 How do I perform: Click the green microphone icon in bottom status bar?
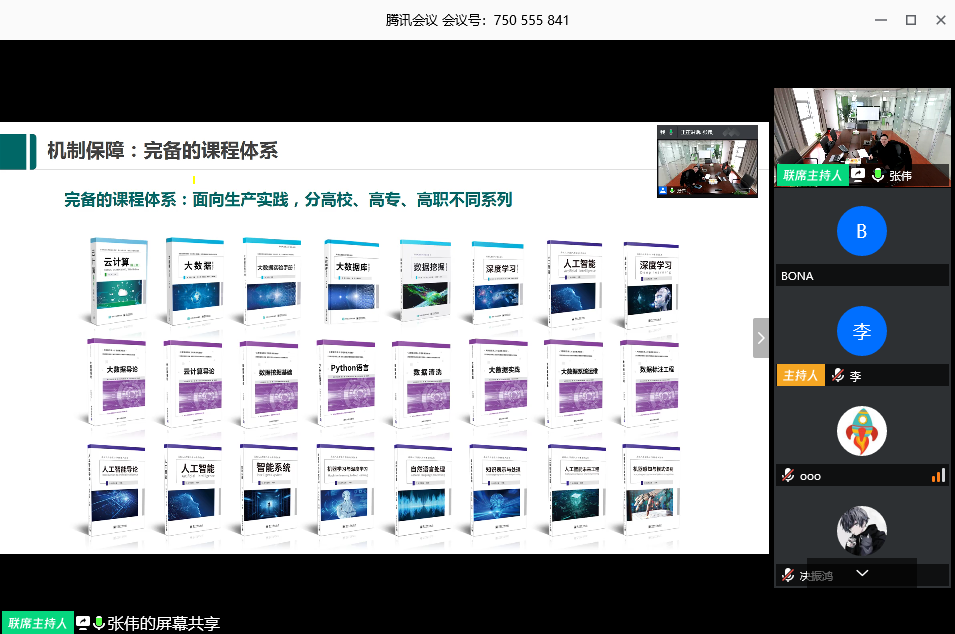tap(99, 623)
